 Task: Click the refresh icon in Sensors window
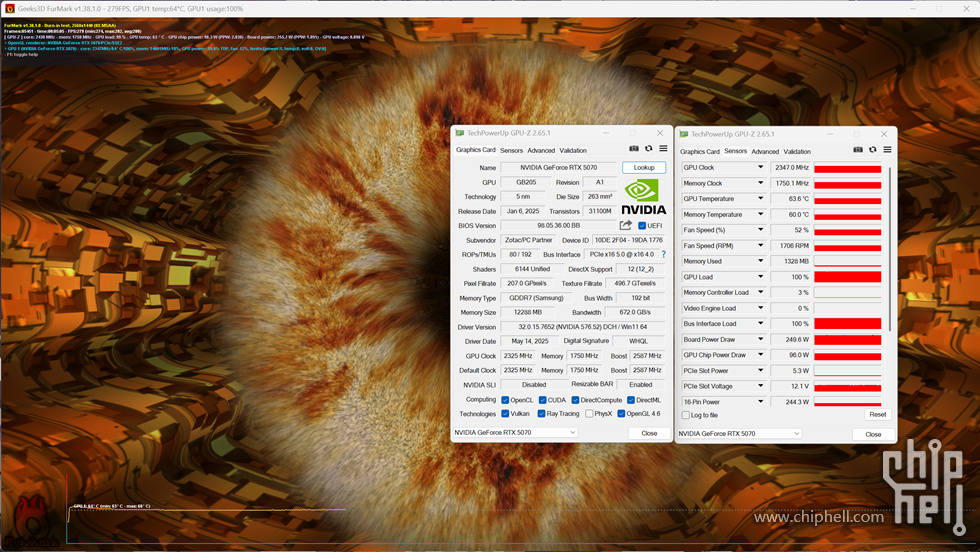(x=872, y=150)
